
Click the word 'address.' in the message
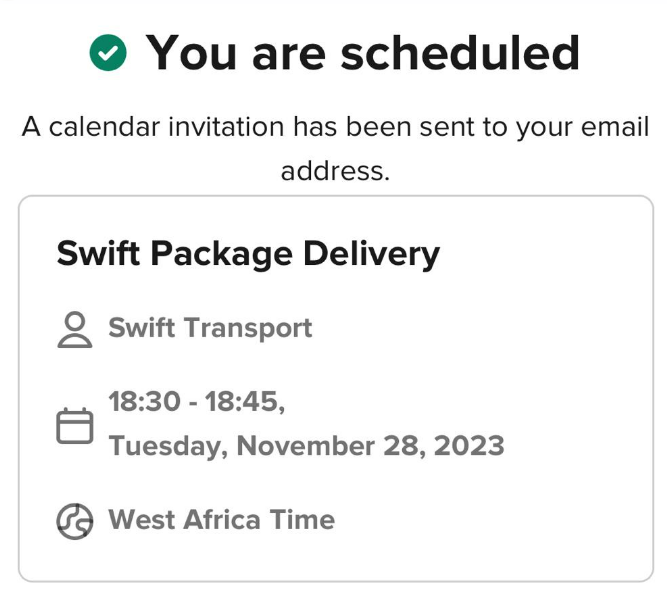pos(335,171)
